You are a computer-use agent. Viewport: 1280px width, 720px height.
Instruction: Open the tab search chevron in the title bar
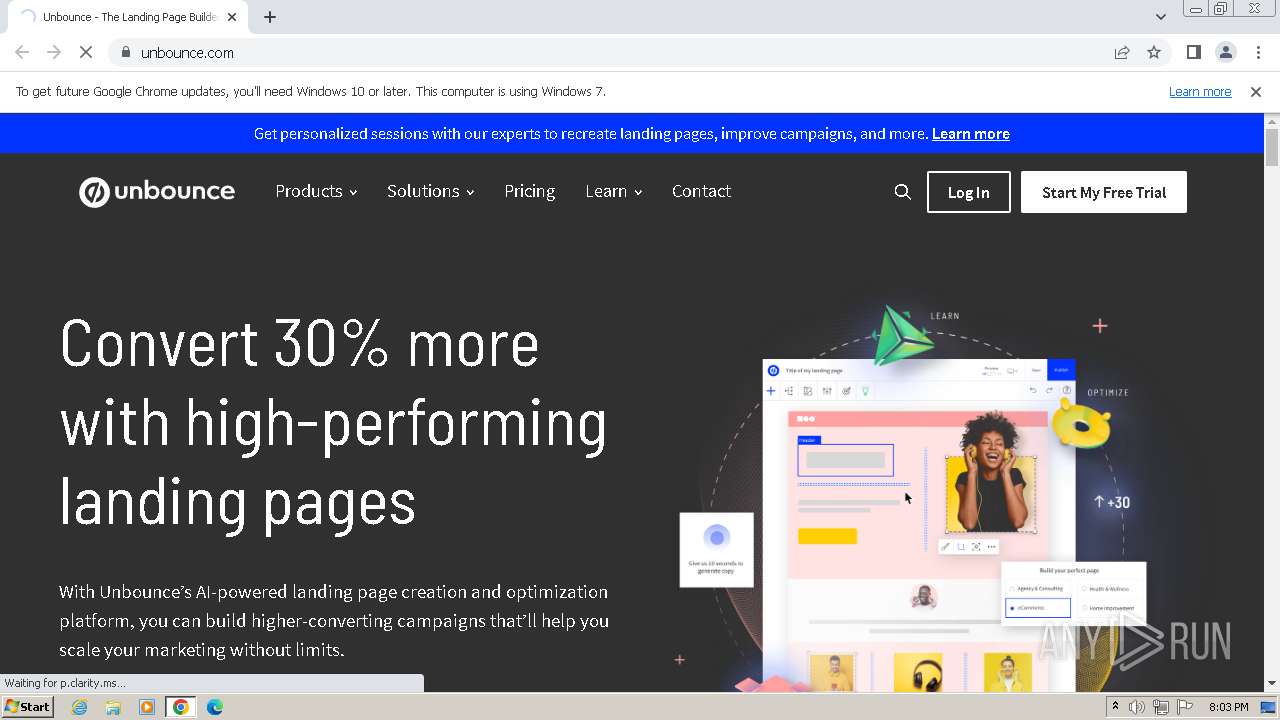[x=1160, y=17]
